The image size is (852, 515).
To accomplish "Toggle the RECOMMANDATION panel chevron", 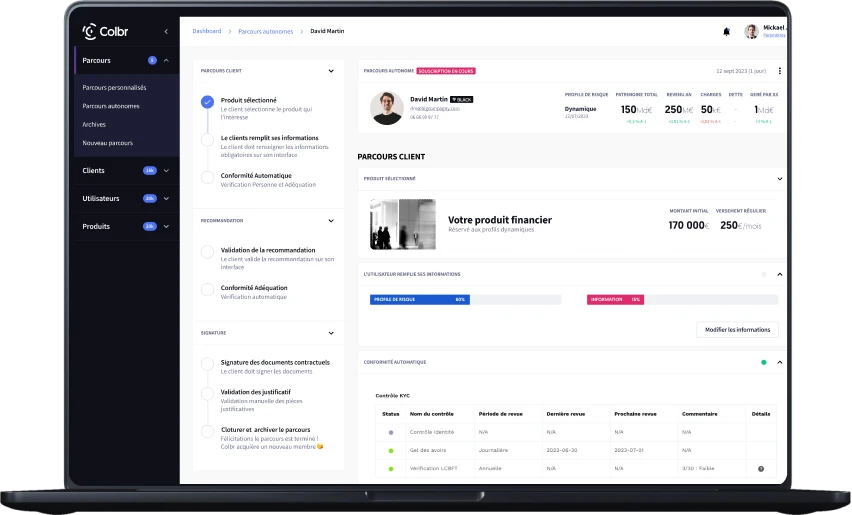I will 331,221.
